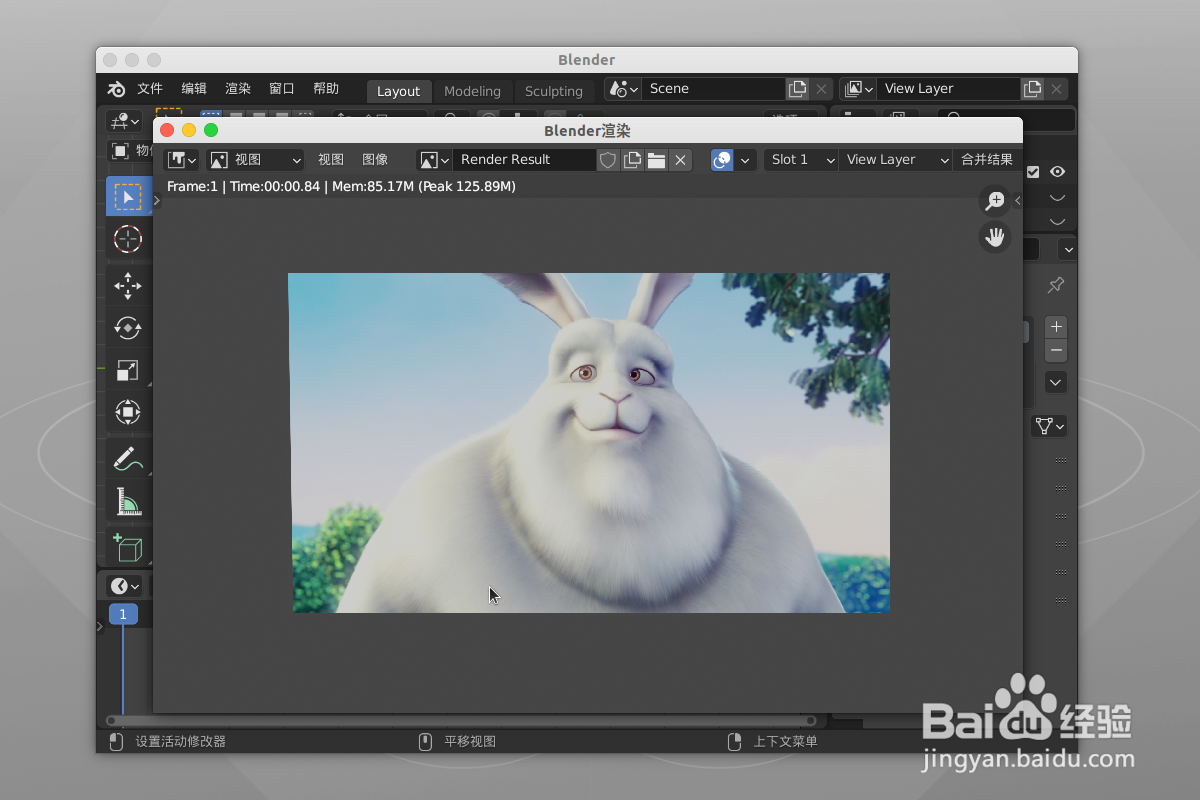Click the fake user shield icon
The image size is (1200, 800).
pos(608,160)
